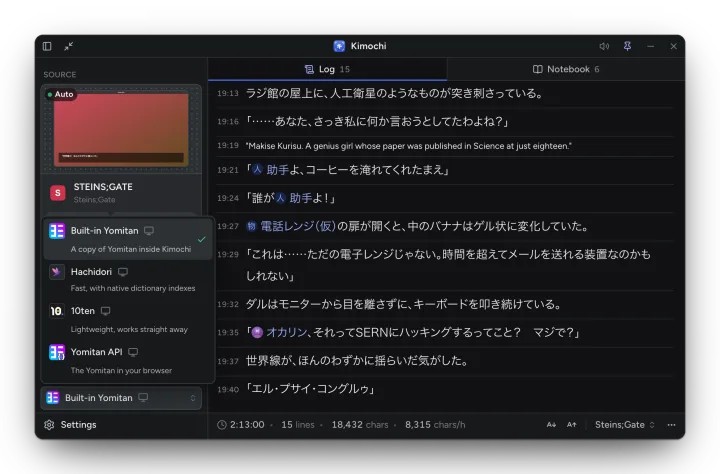
Task: Click the 18,432 chars counter
Action: click(x=360, y=425)
